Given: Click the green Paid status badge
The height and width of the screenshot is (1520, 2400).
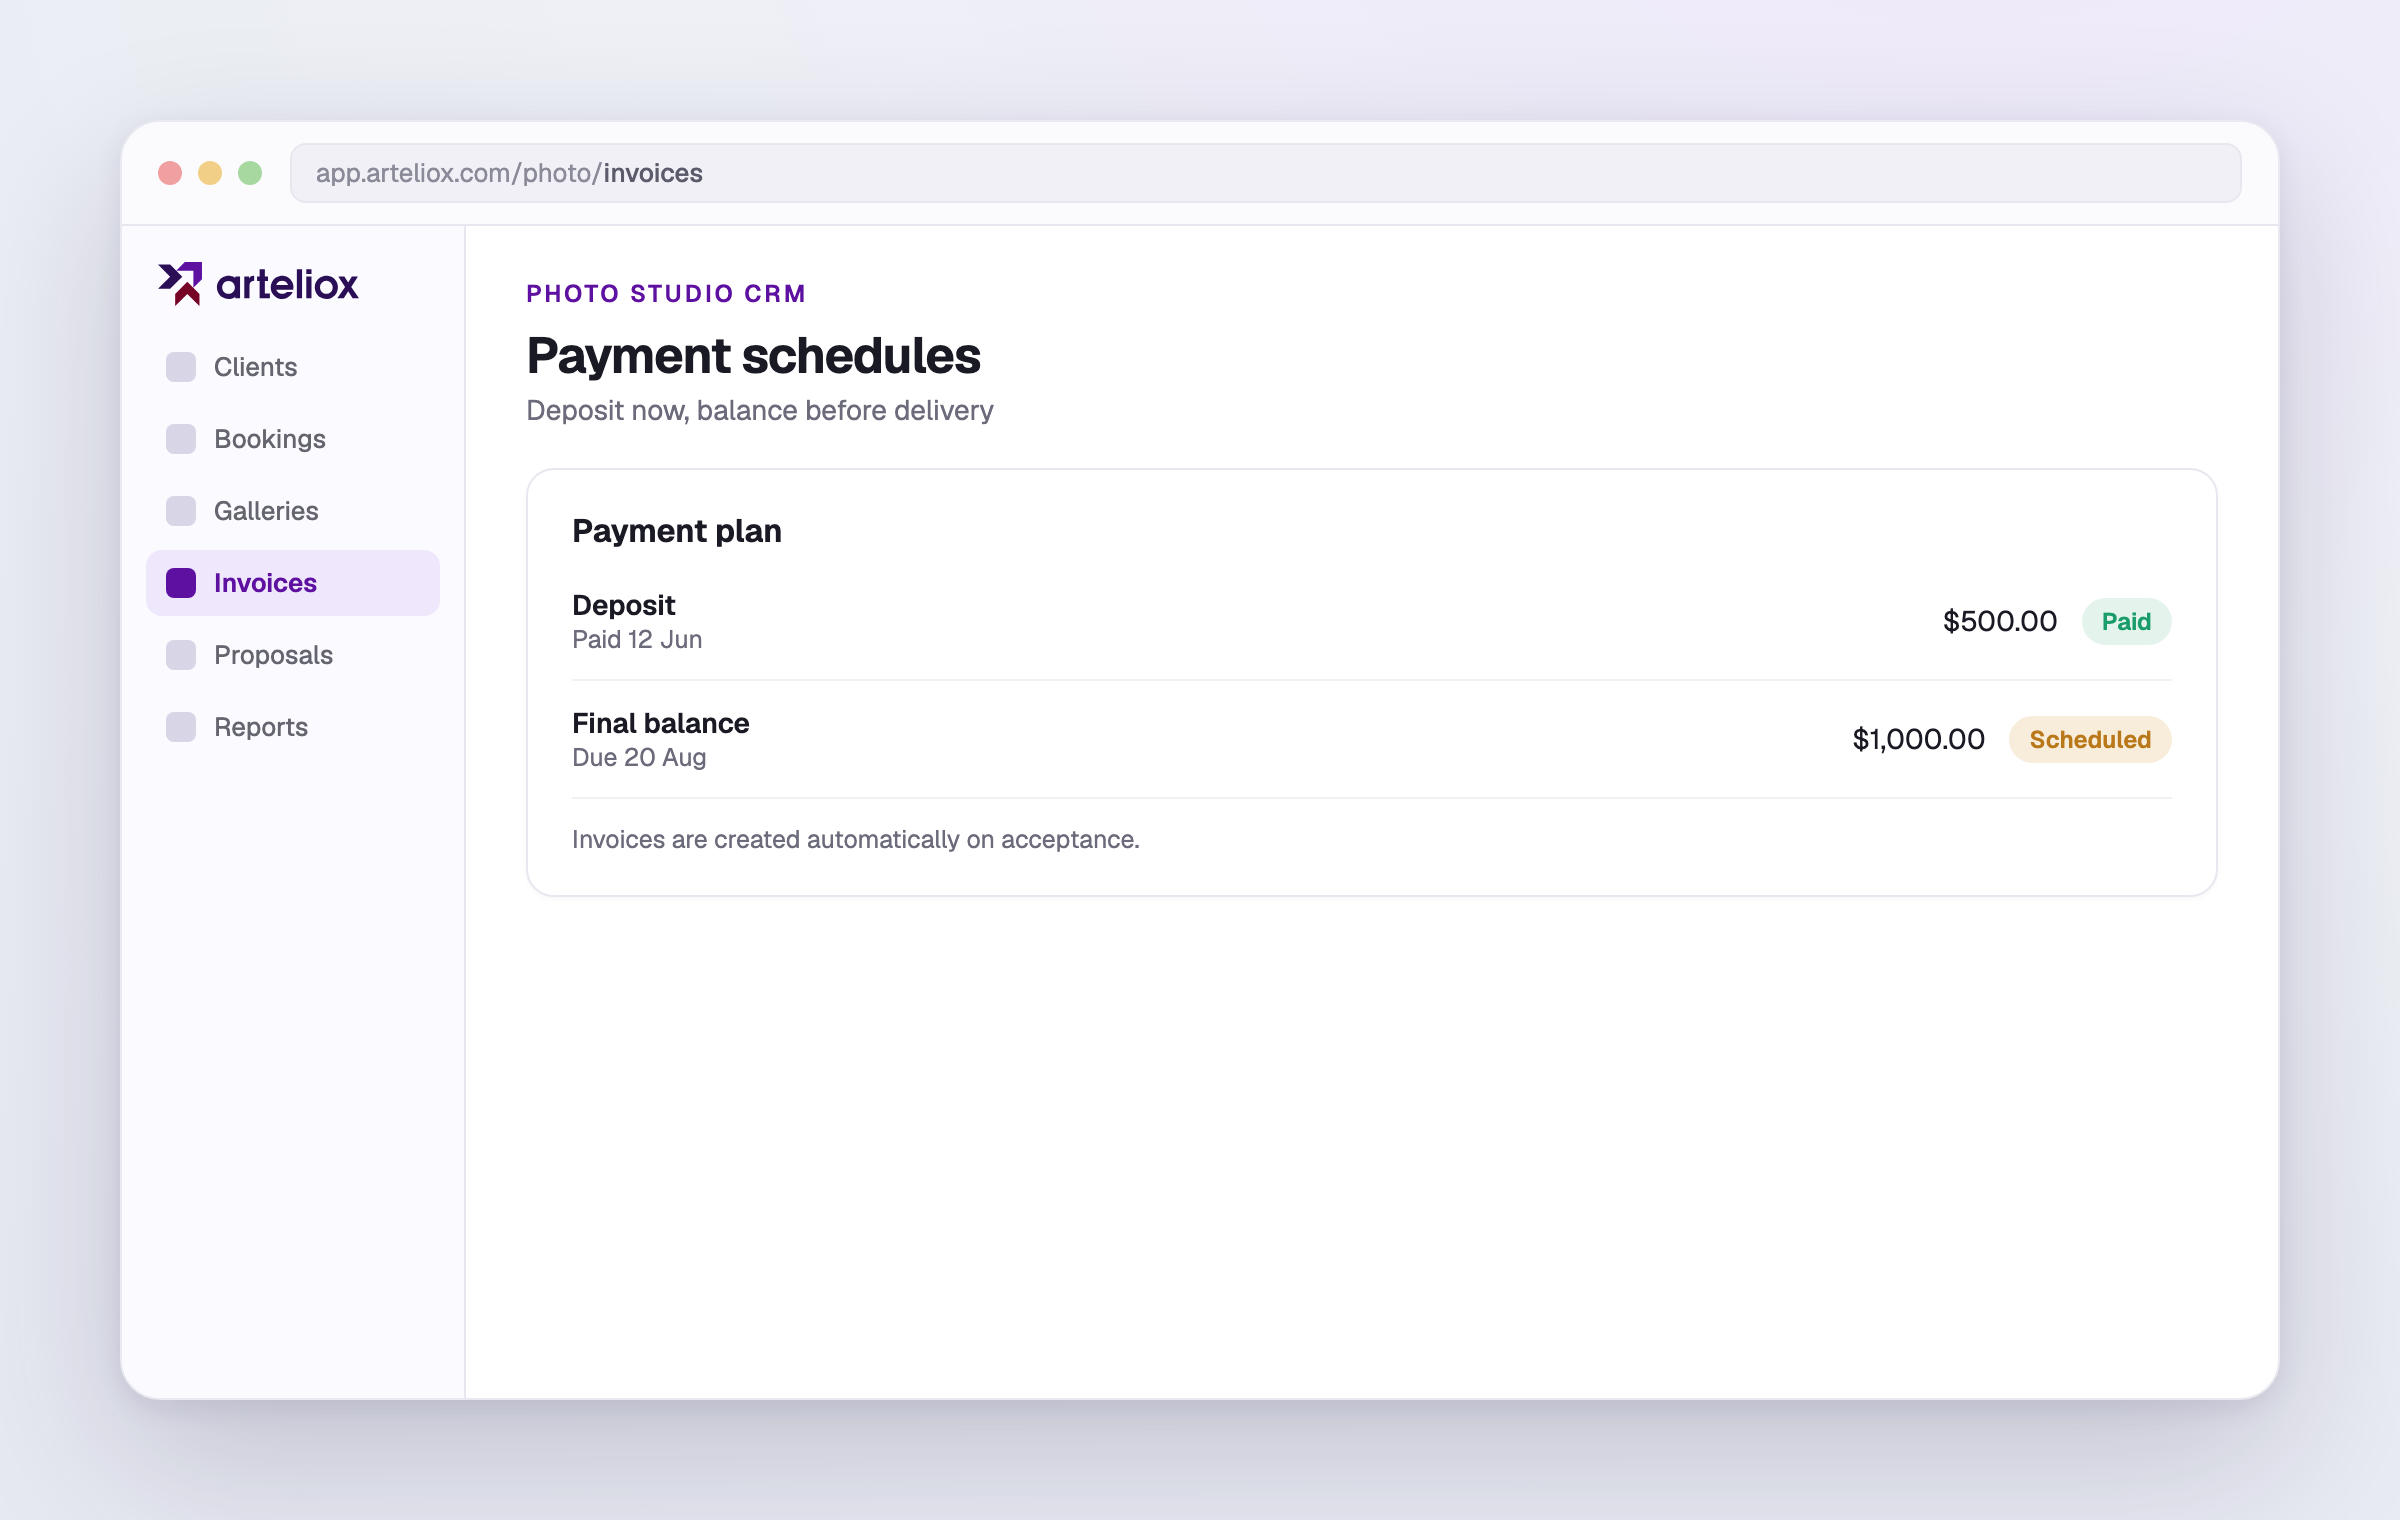Looking at the screenshot, I should (x=2126, y=621).
